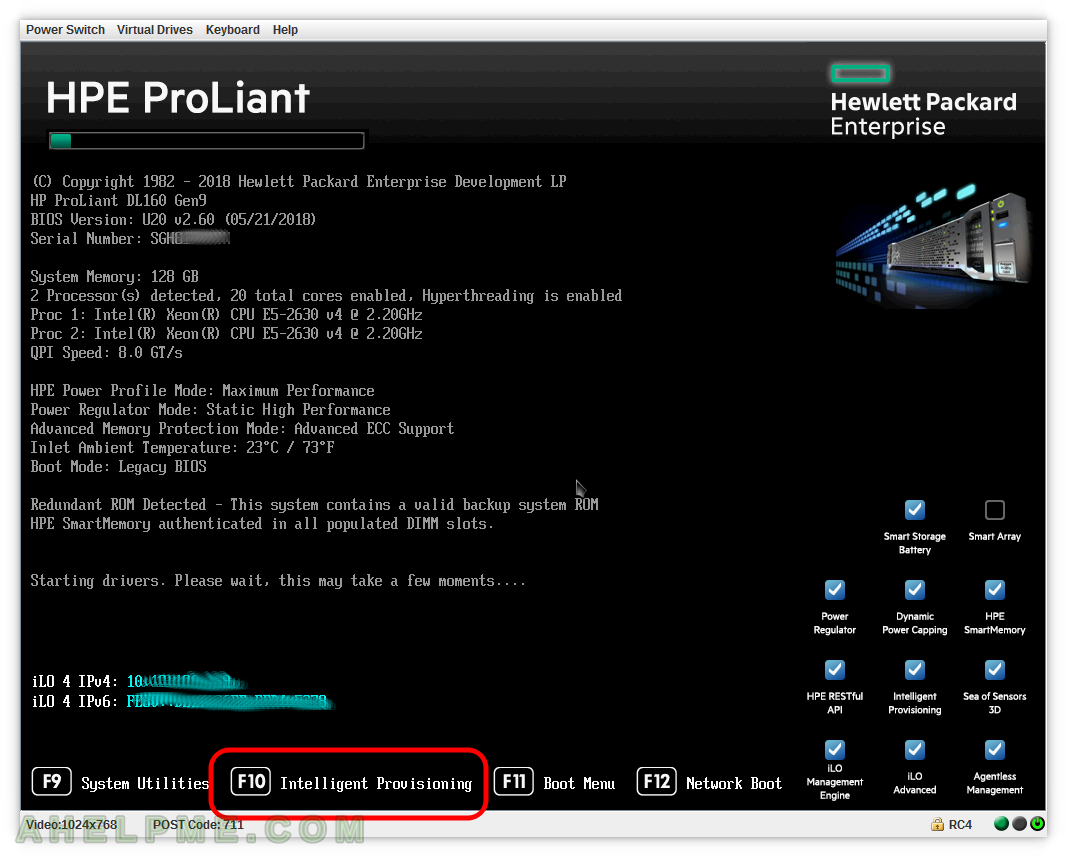Click the unchecked Smart Array checkbox
Image resolution: width=1067 pixels, height=857 pixels.
[995, 509]
